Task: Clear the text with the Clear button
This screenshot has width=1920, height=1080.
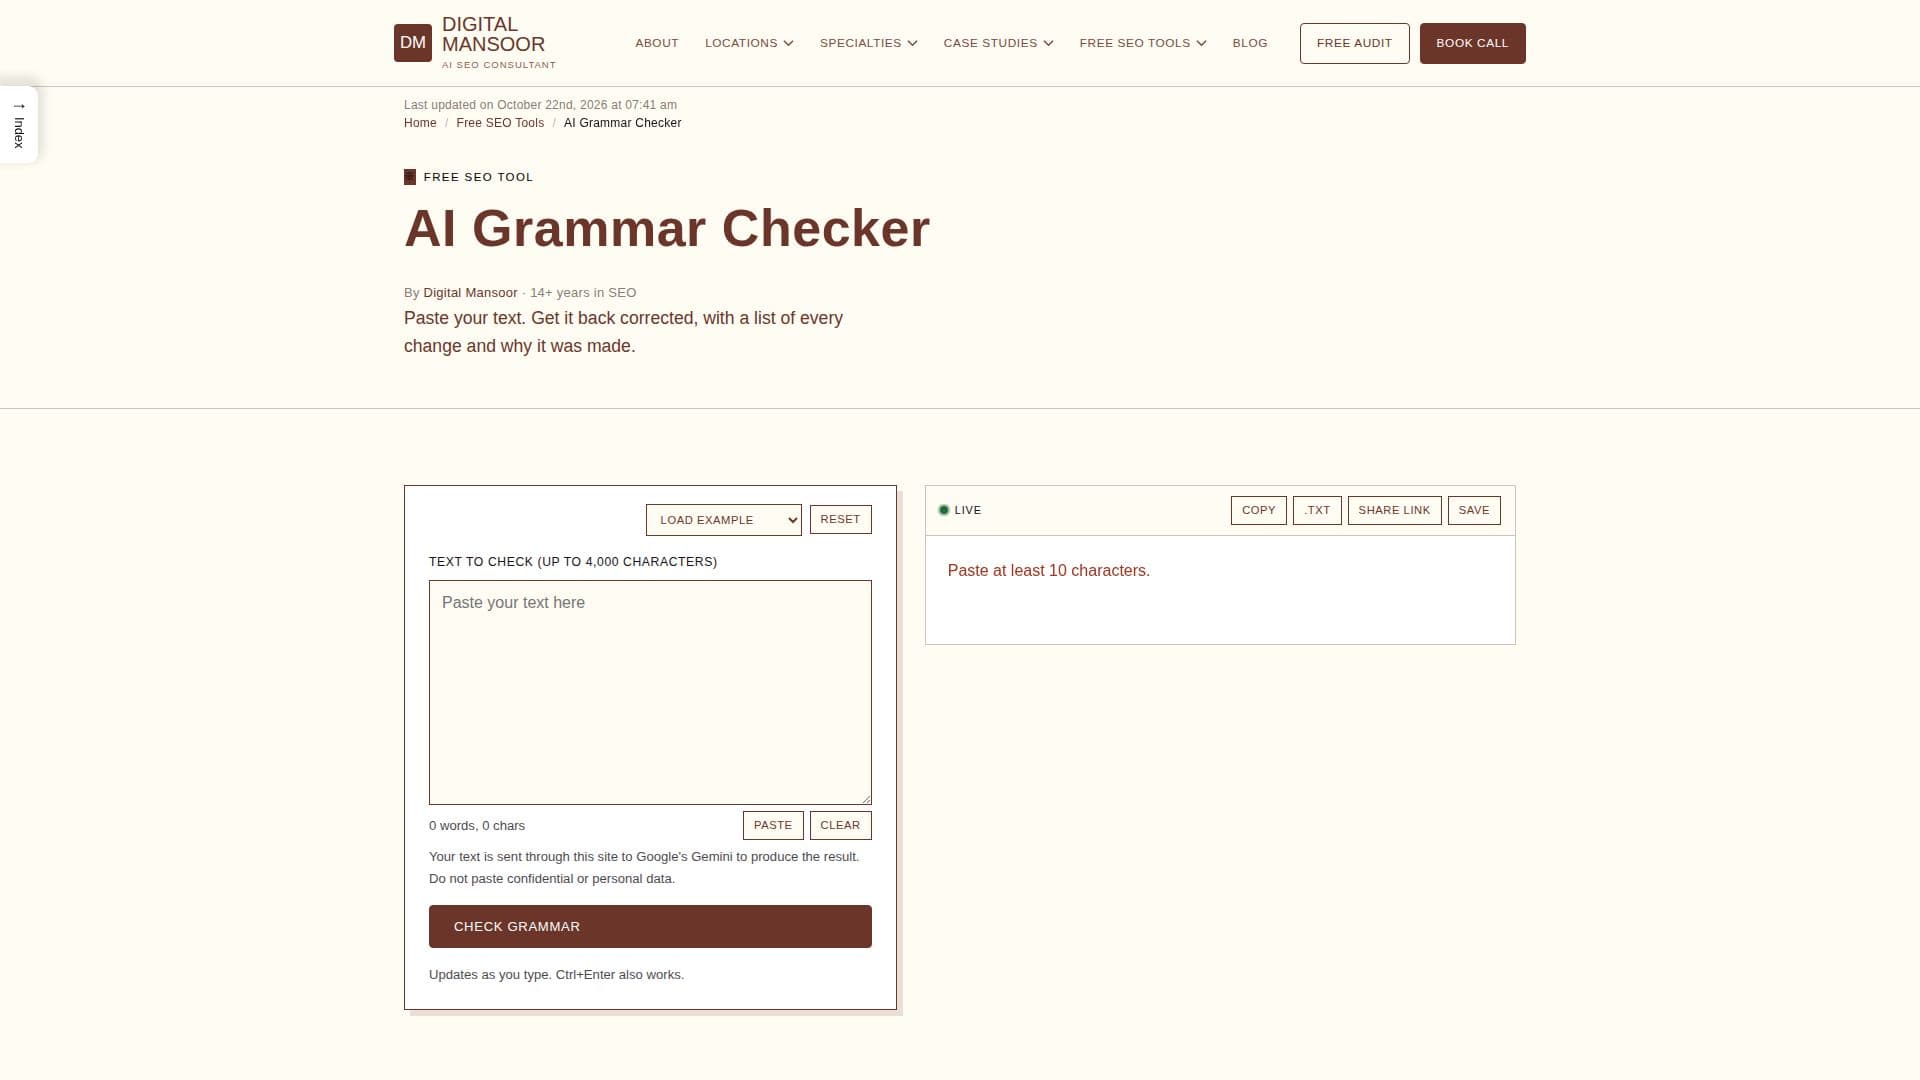Action: (840, 825)
